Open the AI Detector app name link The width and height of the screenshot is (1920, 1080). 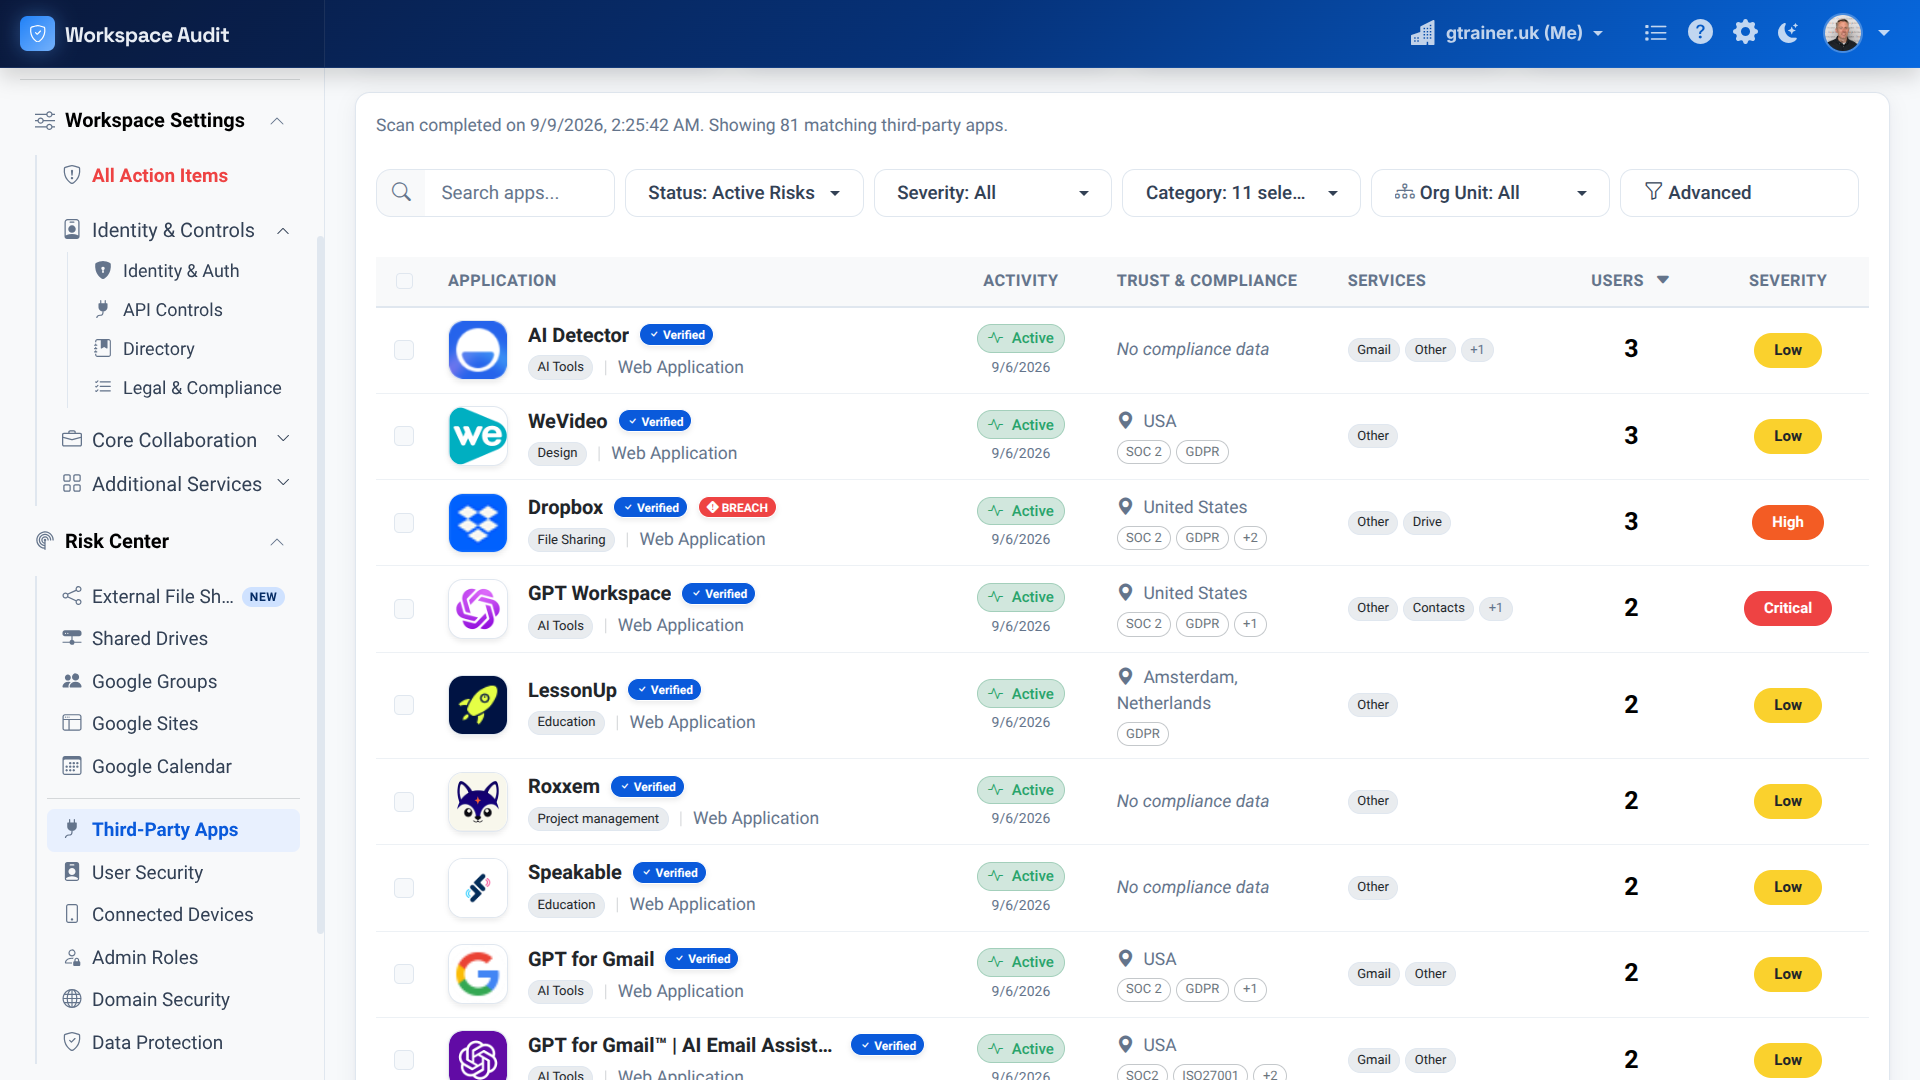point(578,335)
